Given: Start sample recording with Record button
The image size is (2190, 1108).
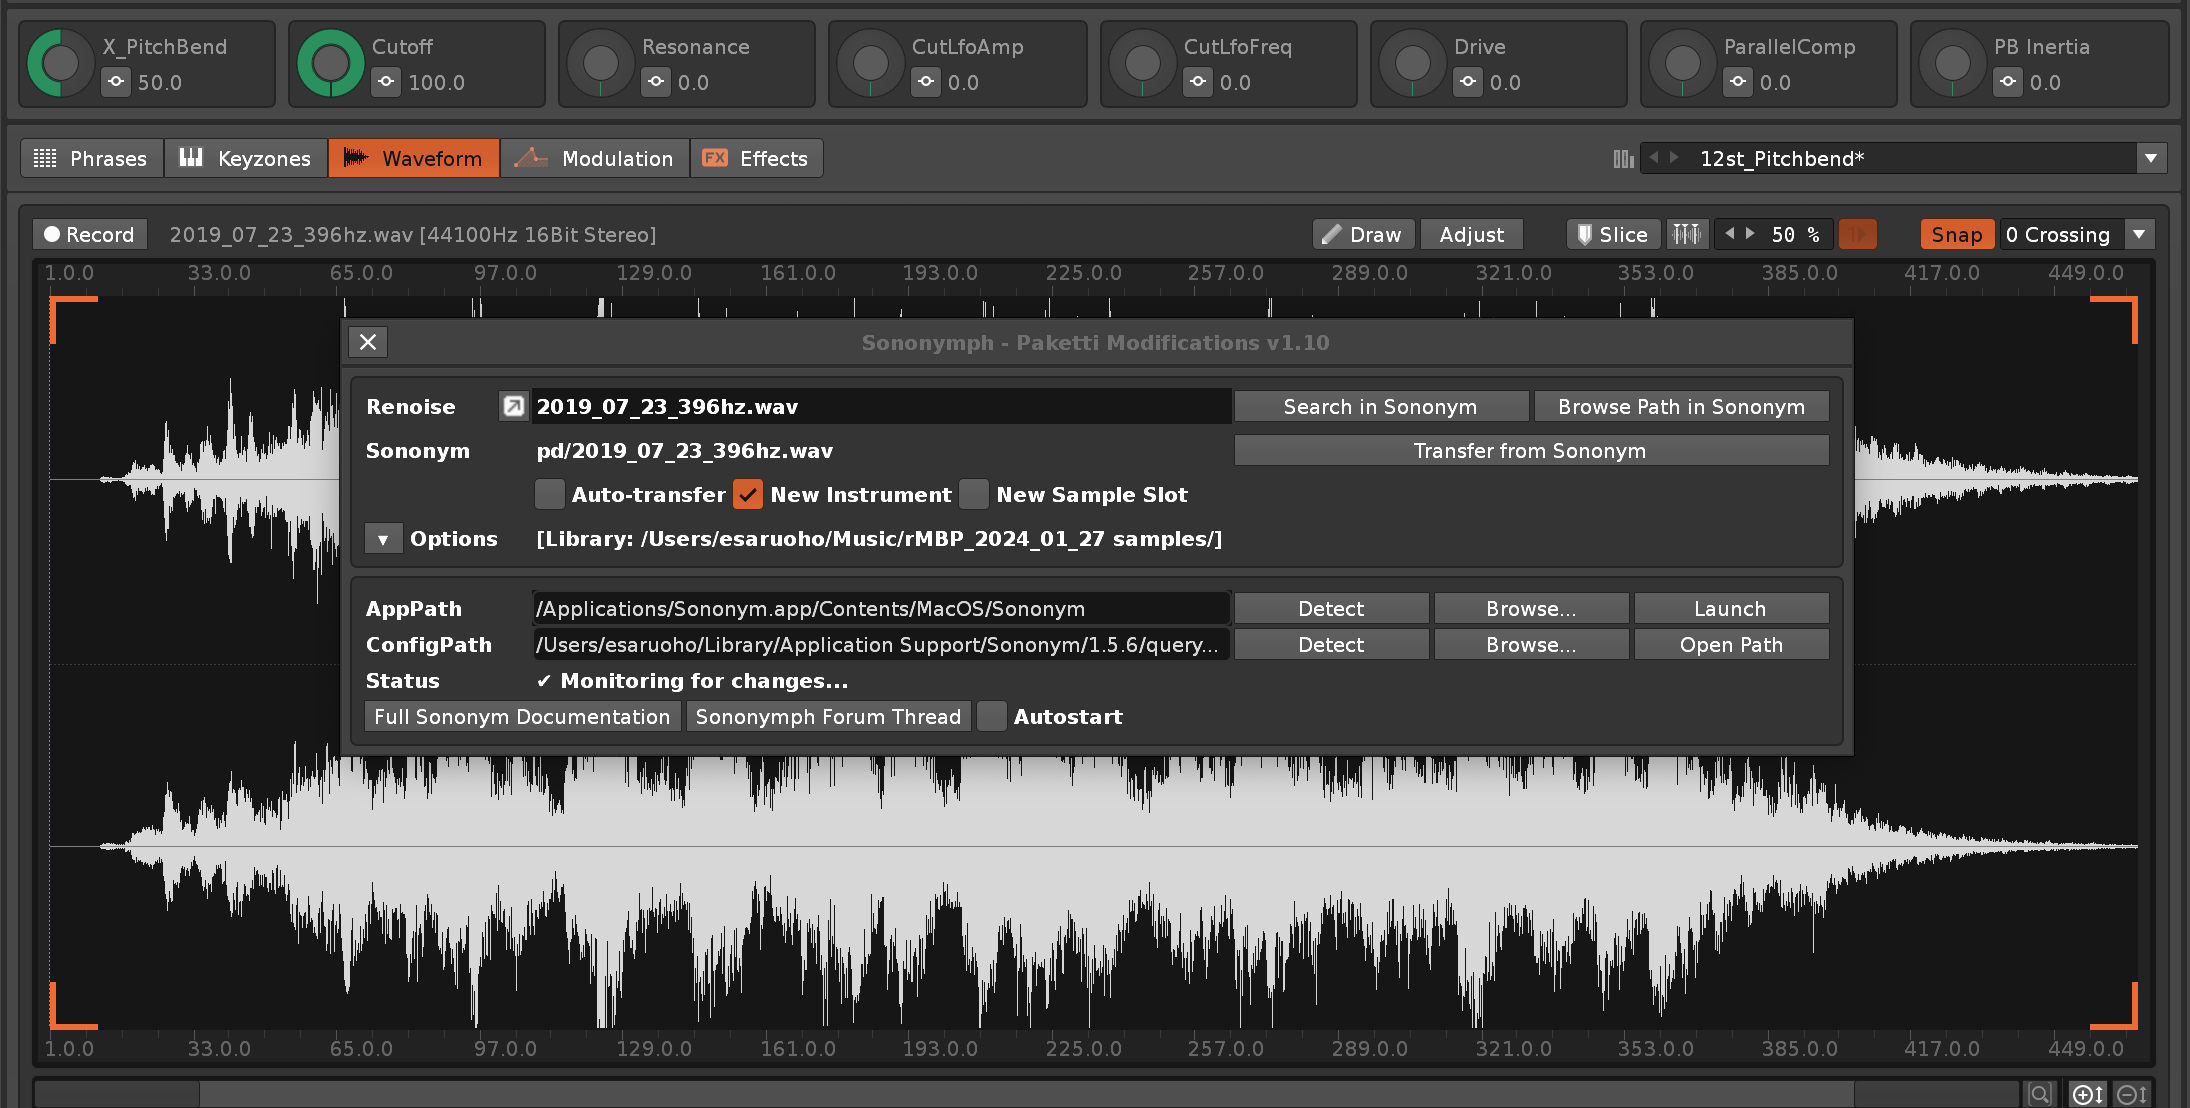Looking at the screenshot, I should [x=90, y=234].
